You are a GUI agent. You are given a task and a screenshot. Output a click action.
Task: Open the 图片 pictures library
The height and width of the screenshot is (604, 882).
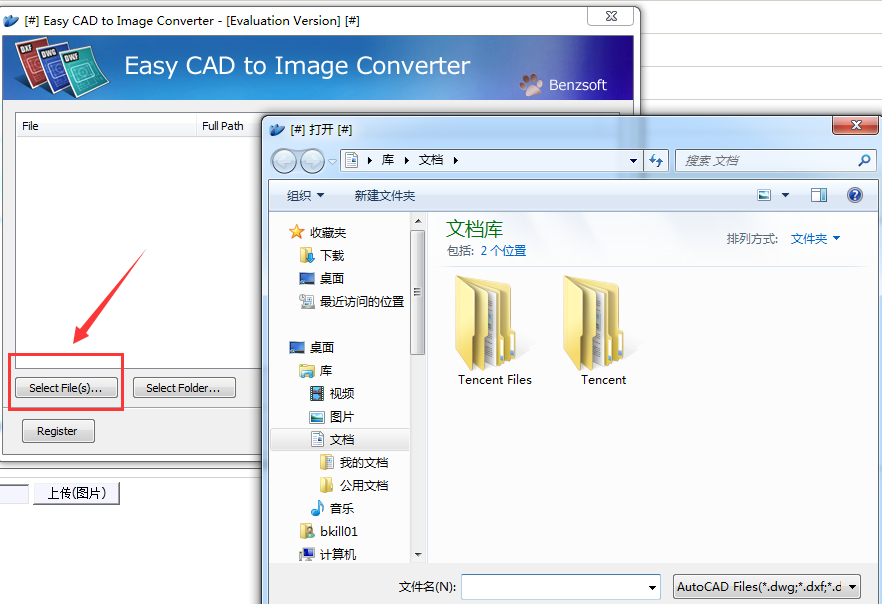pyautogui.click(x=332, y=417)
